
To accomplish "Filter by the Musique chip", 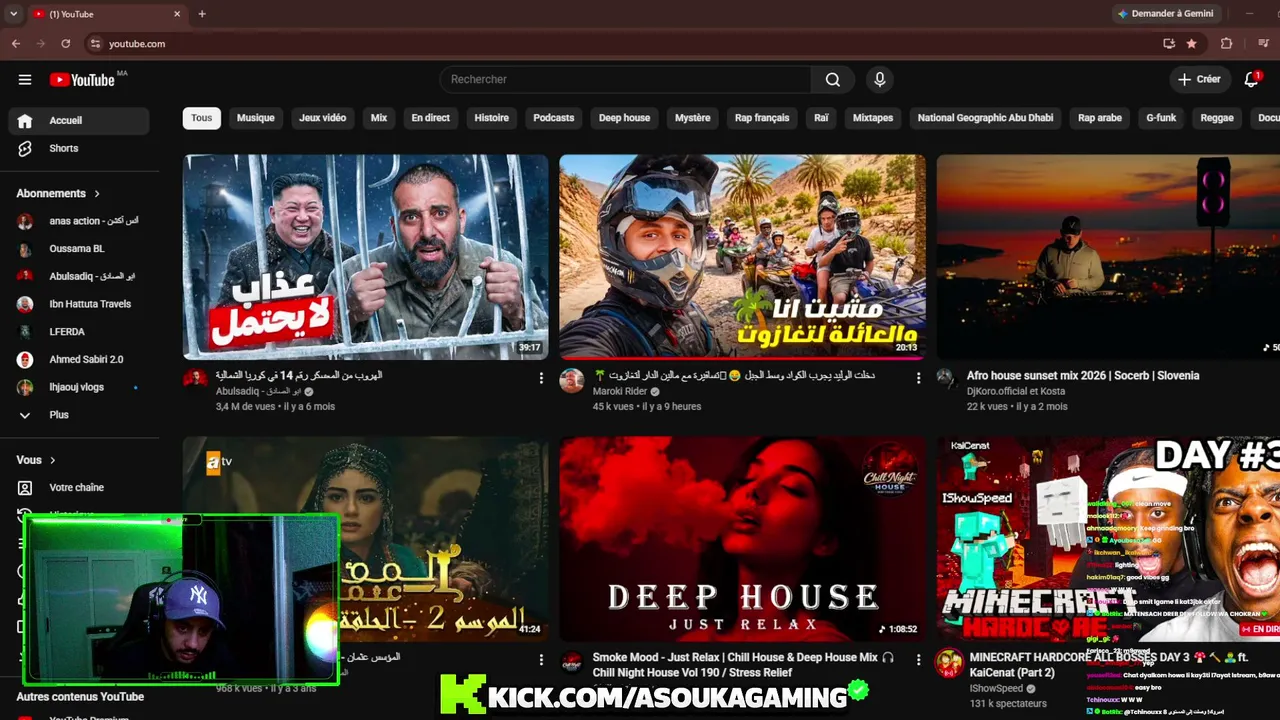I will click(x=255, y=118).
